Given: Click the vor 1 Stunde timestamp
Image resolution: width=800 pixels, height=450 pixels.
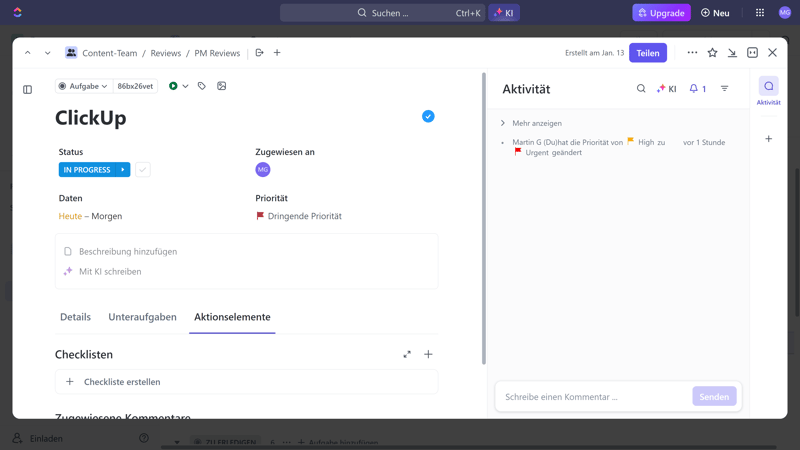Looking at the screenshot, I should tap(704, 142).
